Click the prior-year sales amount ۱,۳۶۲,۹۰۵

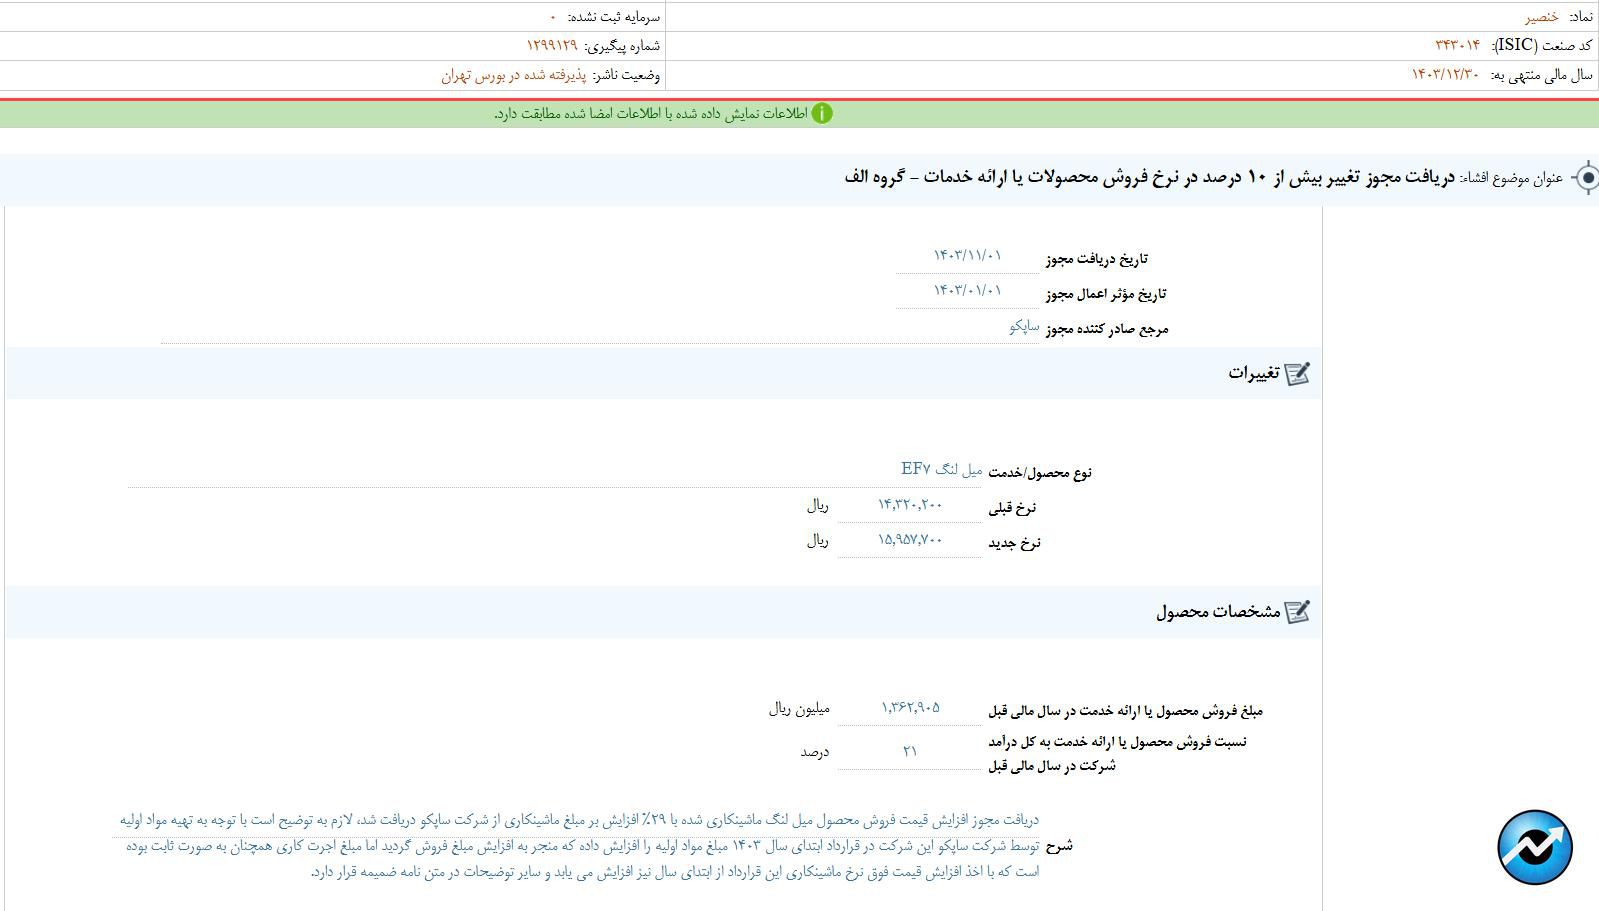(910, 708)
